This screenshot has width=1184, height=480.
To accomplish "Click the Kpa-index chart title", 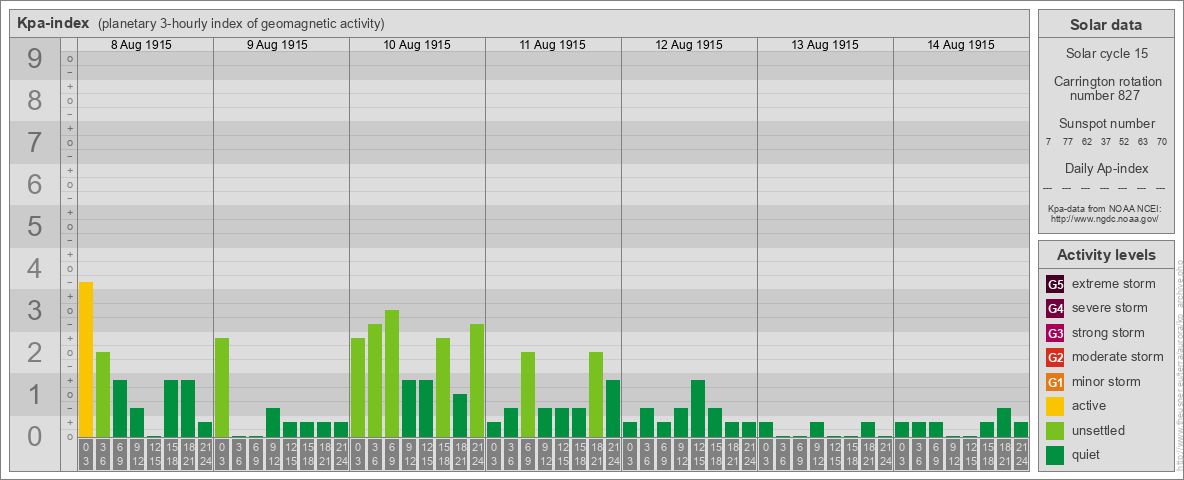I will pos(53,23).
